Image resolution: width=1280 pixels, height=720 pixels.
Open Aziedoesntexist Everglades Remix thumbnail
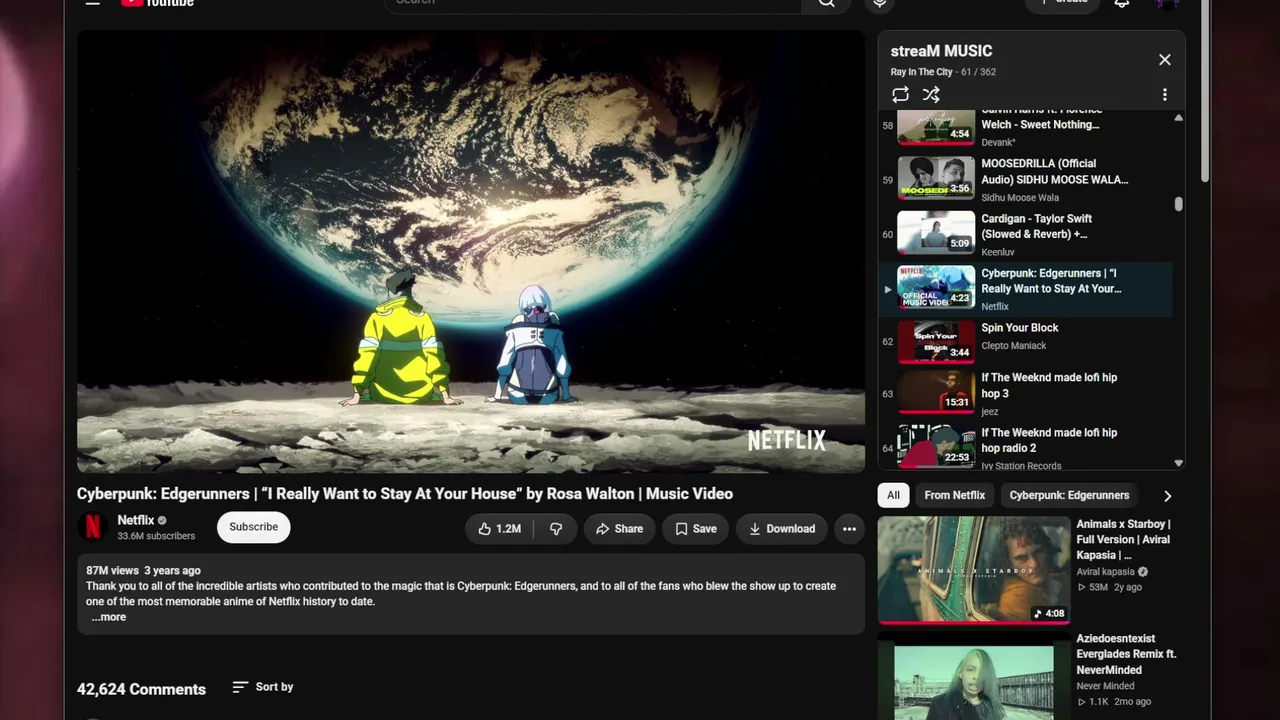[974, 676]
